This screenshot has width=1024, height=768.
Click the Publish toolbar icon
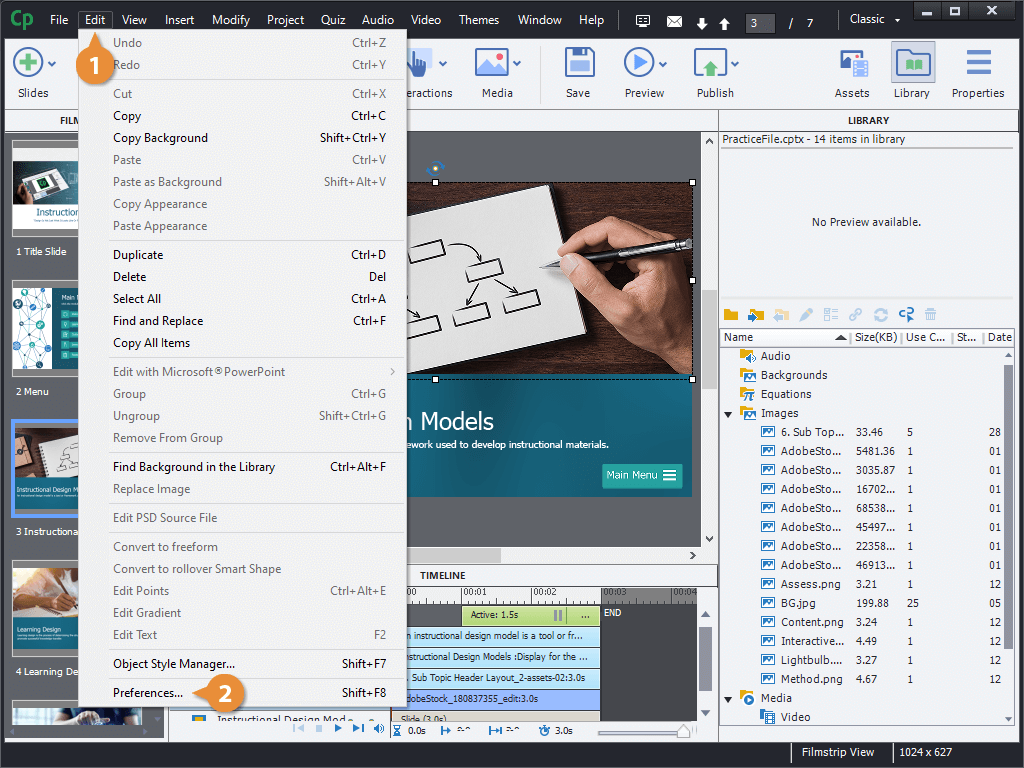click(710, 63)
